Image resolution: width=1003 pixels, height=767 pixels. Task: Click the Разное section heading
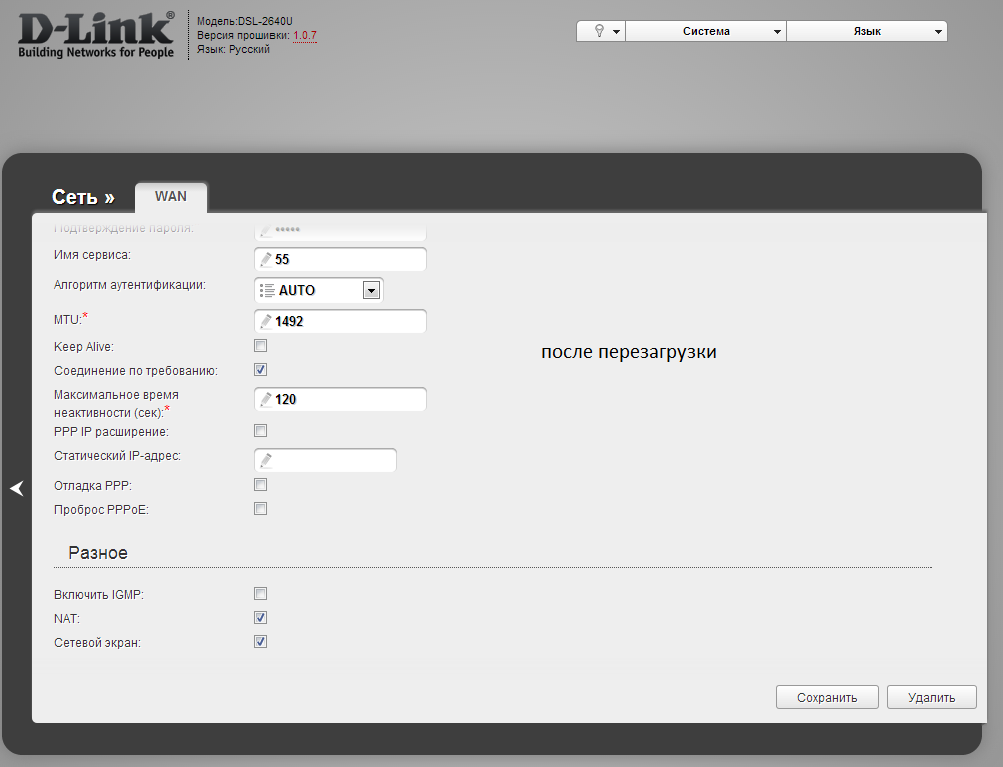click(x=98, y=553)
